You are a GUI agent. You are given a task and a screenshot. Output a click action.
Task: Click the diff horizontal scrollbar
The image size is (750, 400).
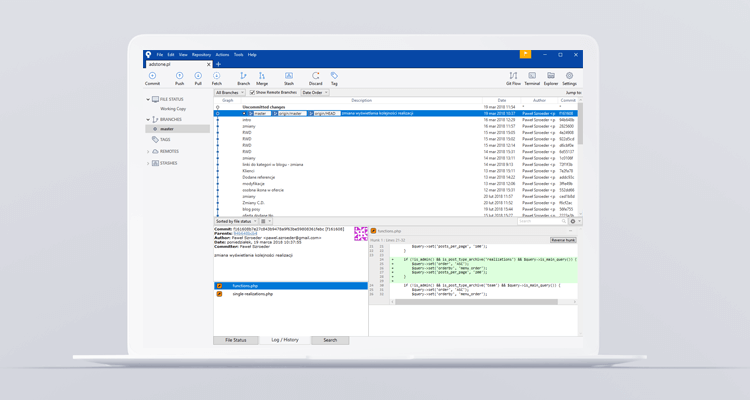[476, 302]
